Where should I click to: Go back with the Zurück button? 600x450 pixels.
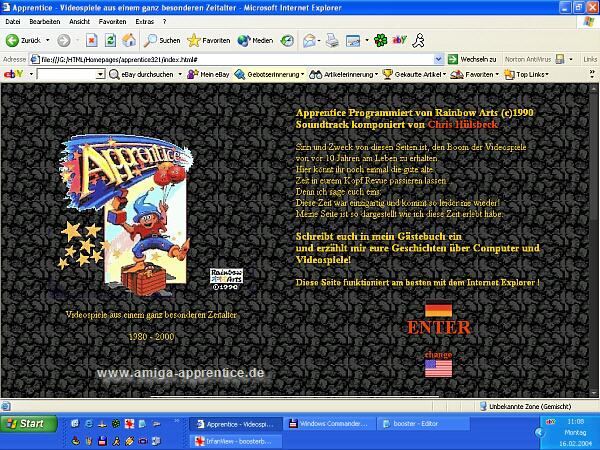(24, 40)
